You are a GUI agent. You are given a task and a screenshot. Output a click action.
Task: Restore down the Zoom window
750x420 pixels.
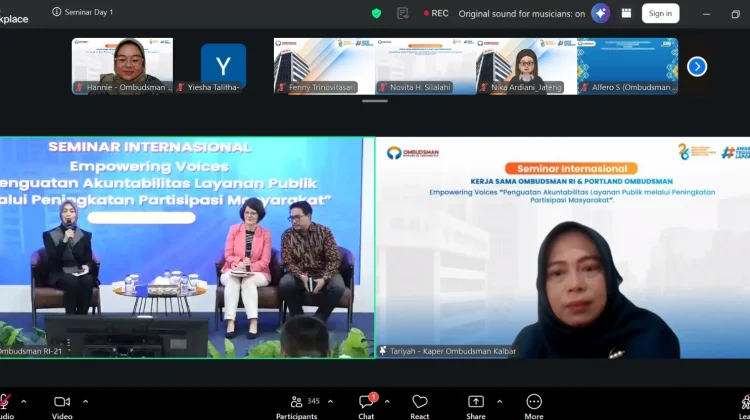click(x=736, y=14)
